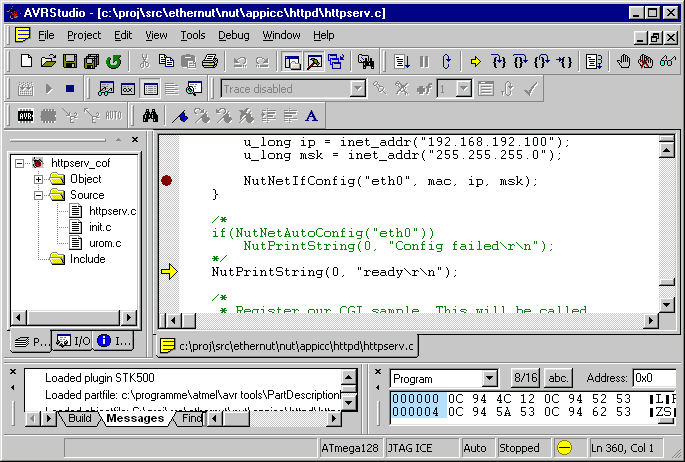685x462 pixels.
Task: Select the Messages output tab
Action: click(135, 418)
